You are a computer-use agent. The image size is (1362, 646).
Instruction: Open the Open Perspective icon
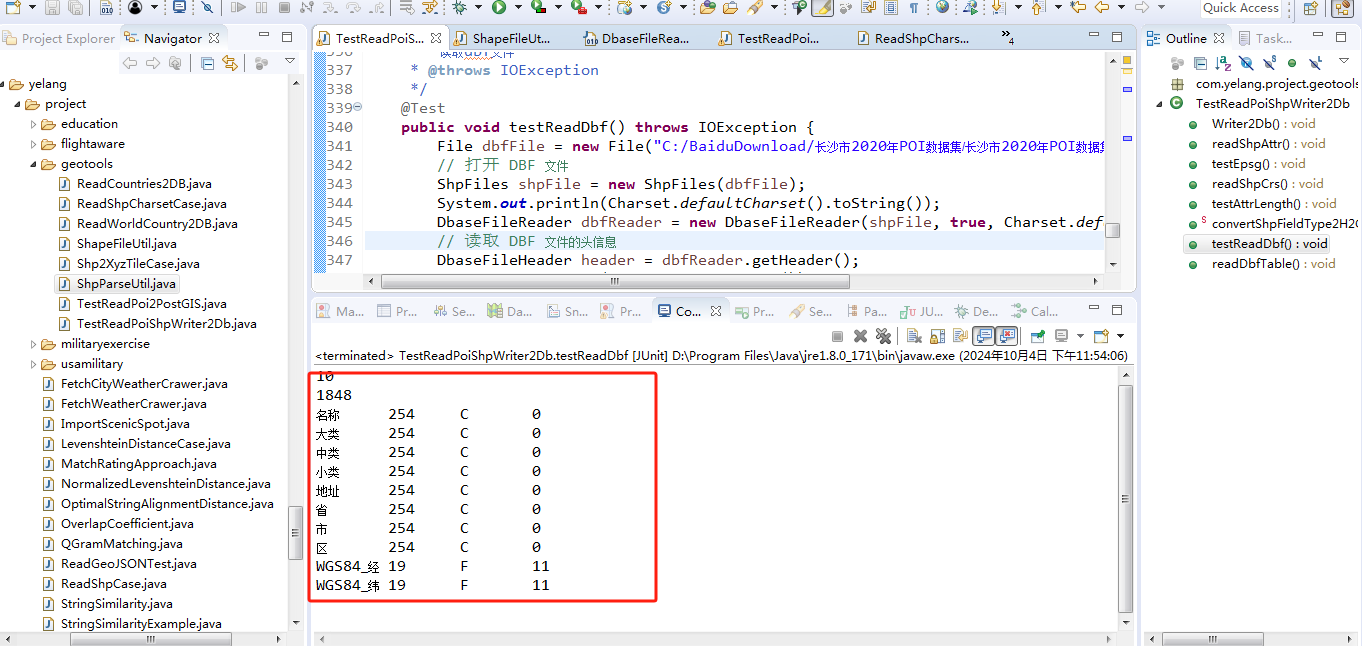[x=1310, y=8]
